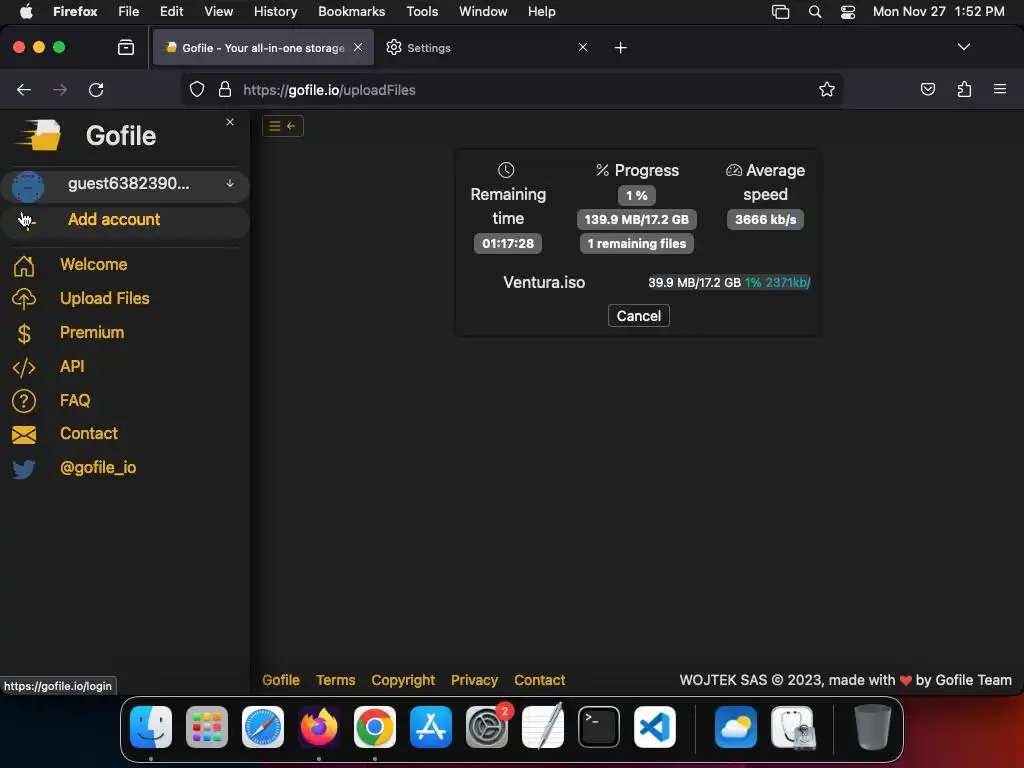Reload the current page
Image resolution: width=1024 pixels, height=768 pixels.
tap(96, 89)
